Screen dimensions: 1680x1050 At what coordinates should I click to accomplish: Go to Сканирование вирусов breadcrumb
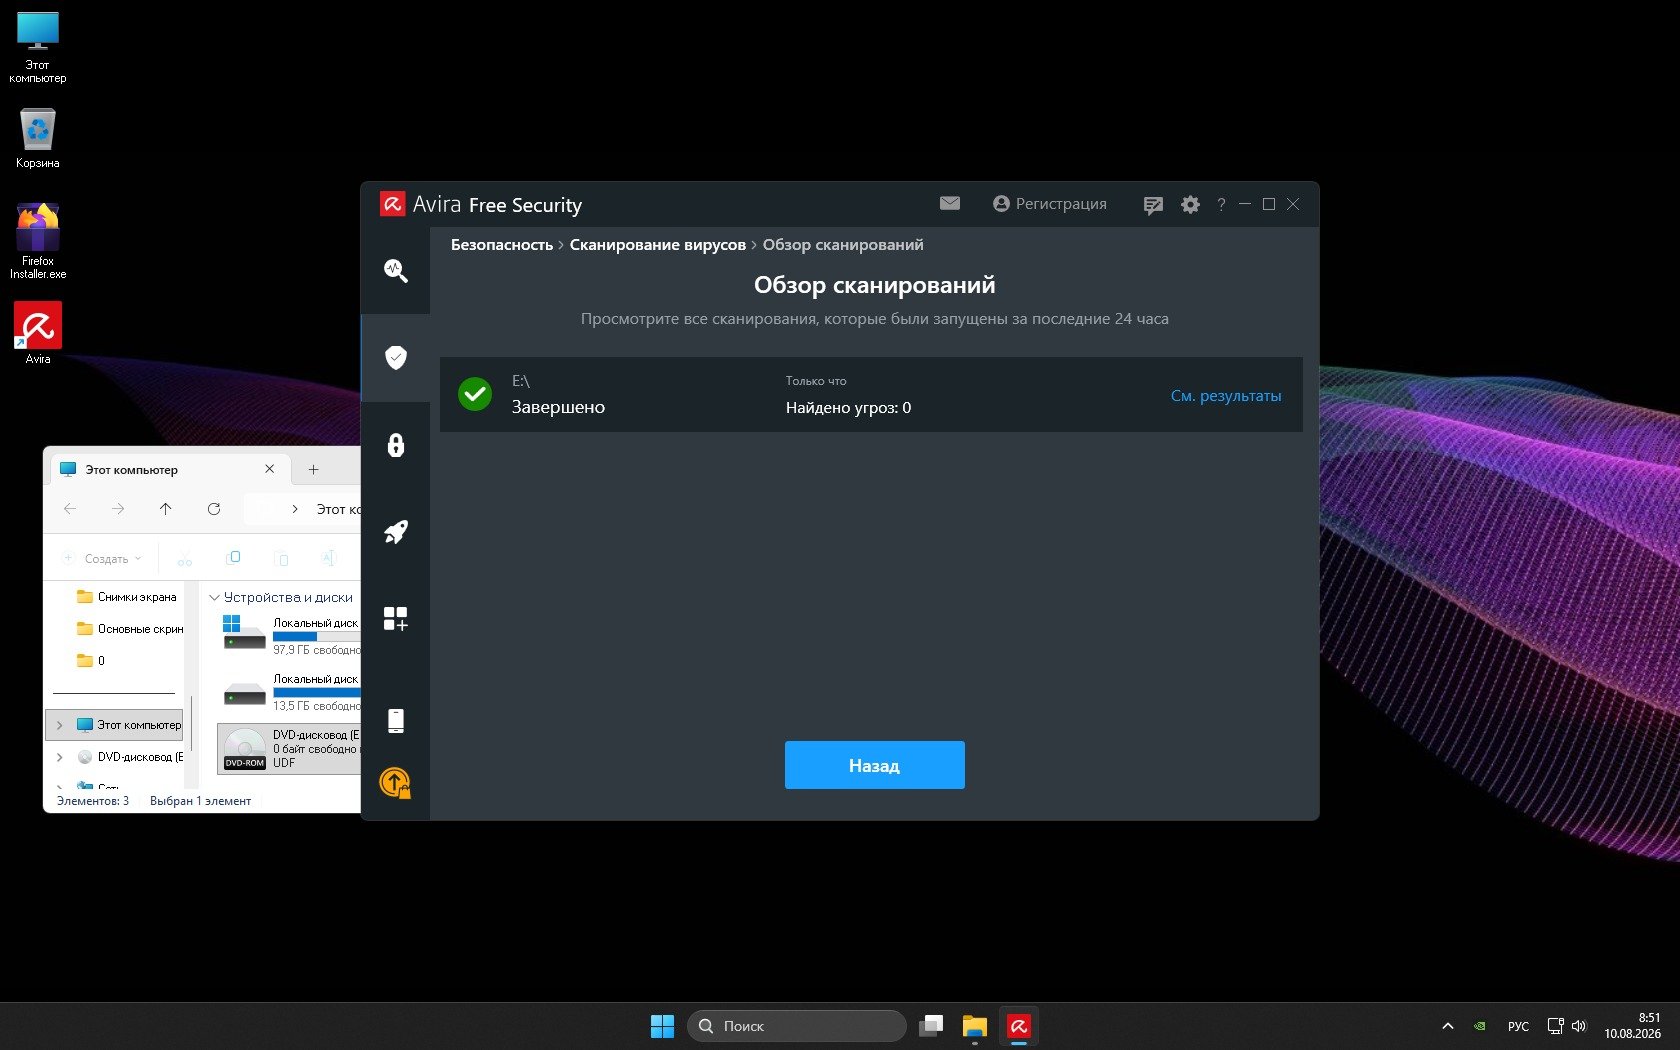click(x=658, y=245)
